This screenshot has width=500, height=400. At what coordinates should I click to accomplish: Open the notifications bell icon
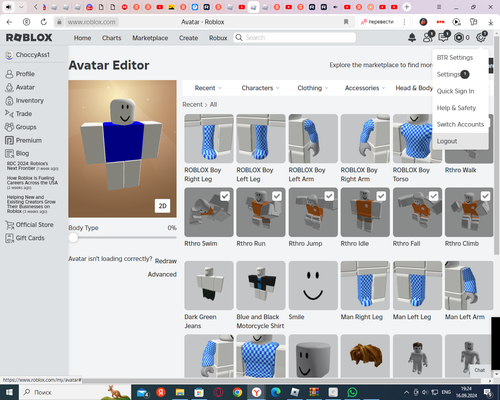412,38
